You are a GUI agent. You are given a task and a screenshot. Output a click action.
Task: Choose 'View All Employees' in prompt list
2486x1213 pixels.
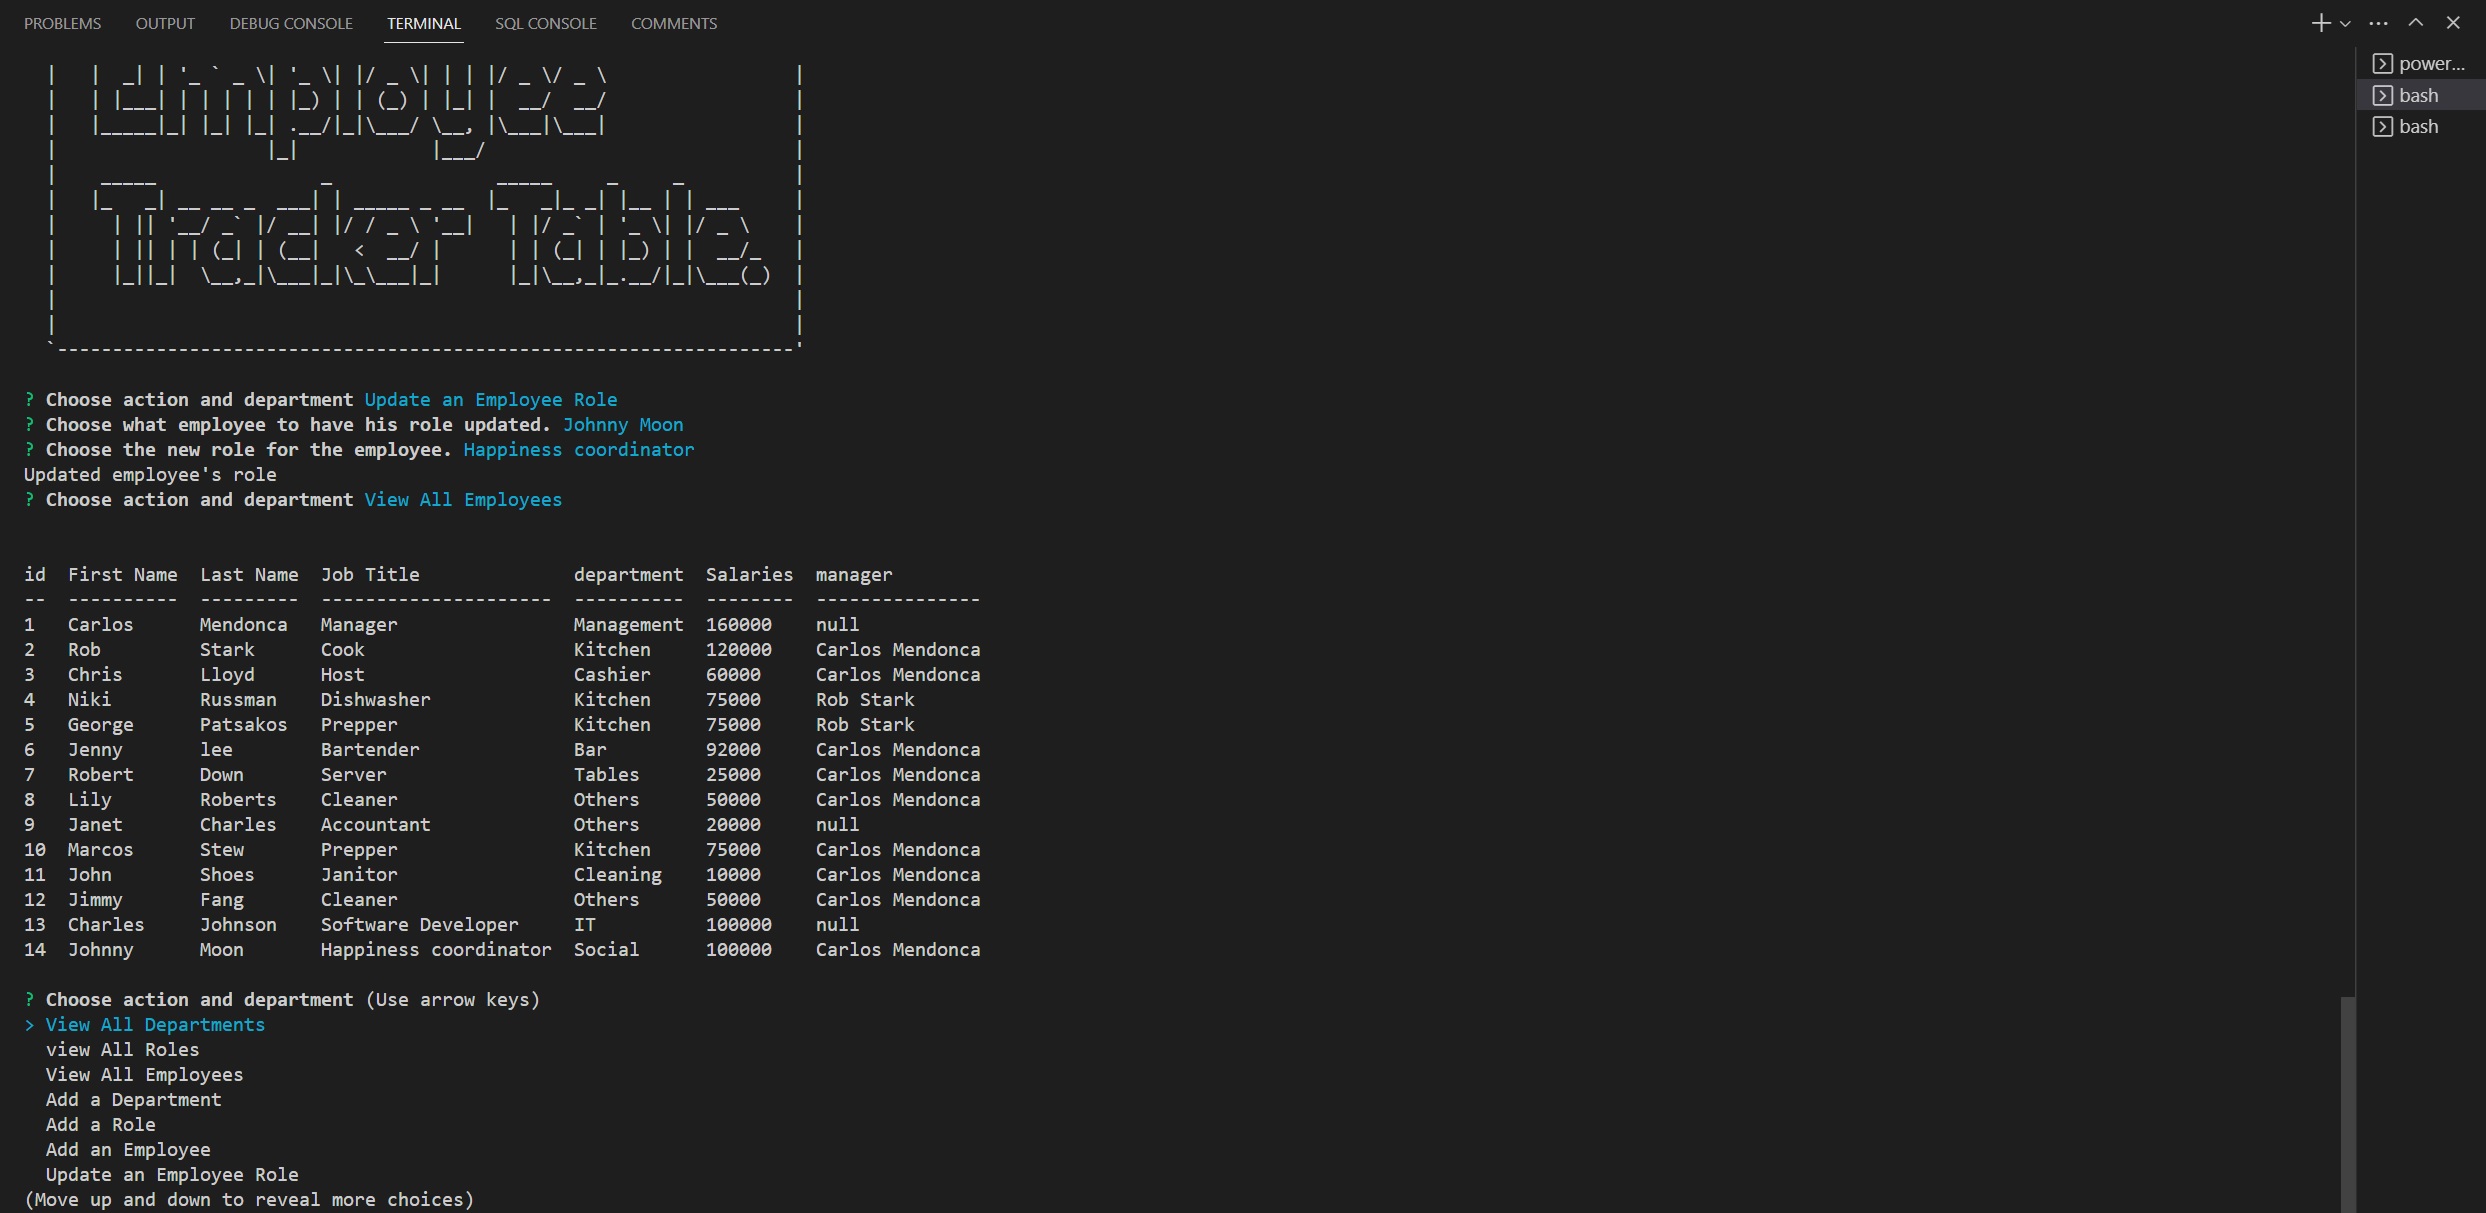[144, 1075]
